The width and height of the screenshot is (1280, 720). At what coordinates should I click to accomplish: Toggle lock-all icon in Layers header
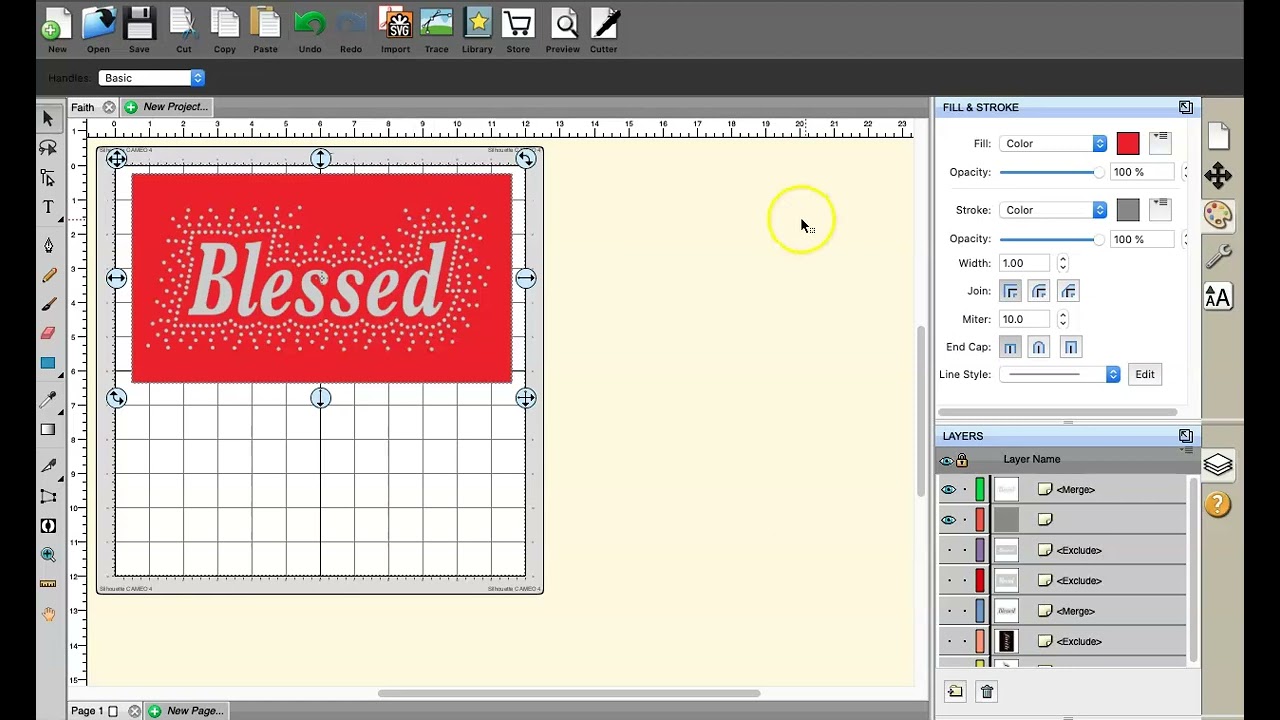962,460
